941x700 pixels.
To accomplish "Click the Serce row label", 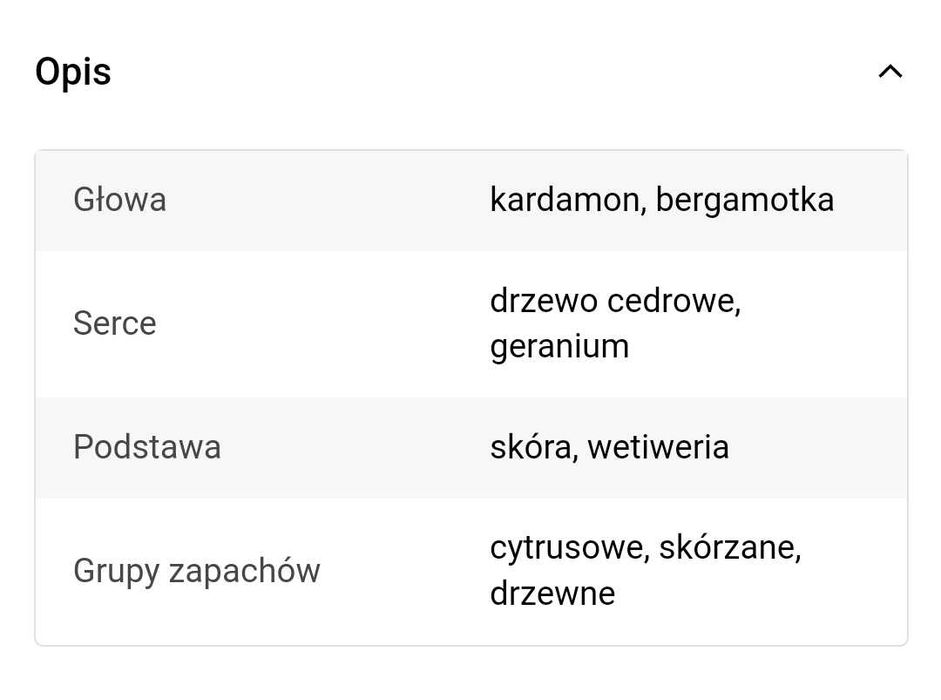I will pos(114,323).
